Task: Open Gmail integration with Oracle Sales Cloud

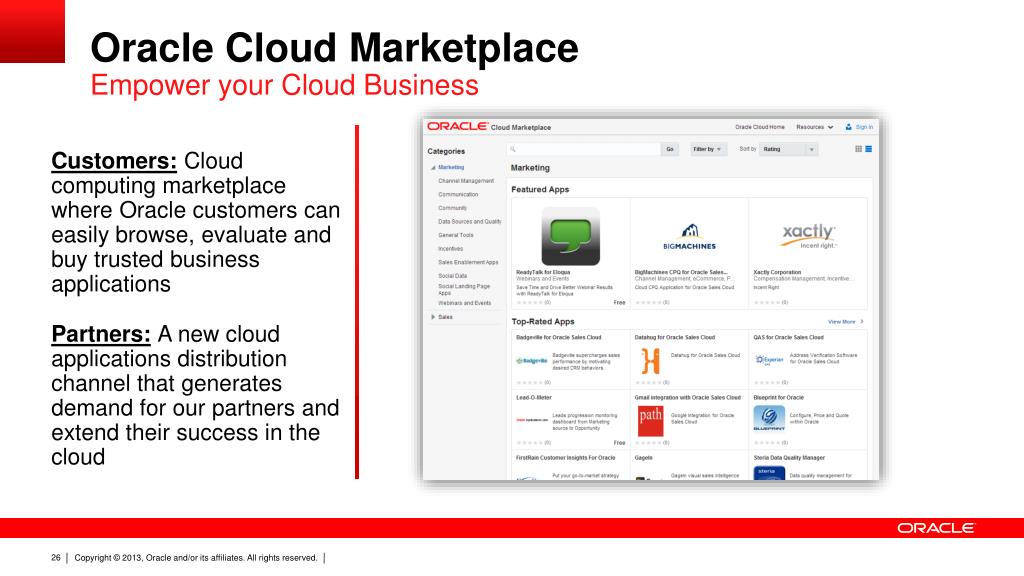Action: (x=688, y=397)
